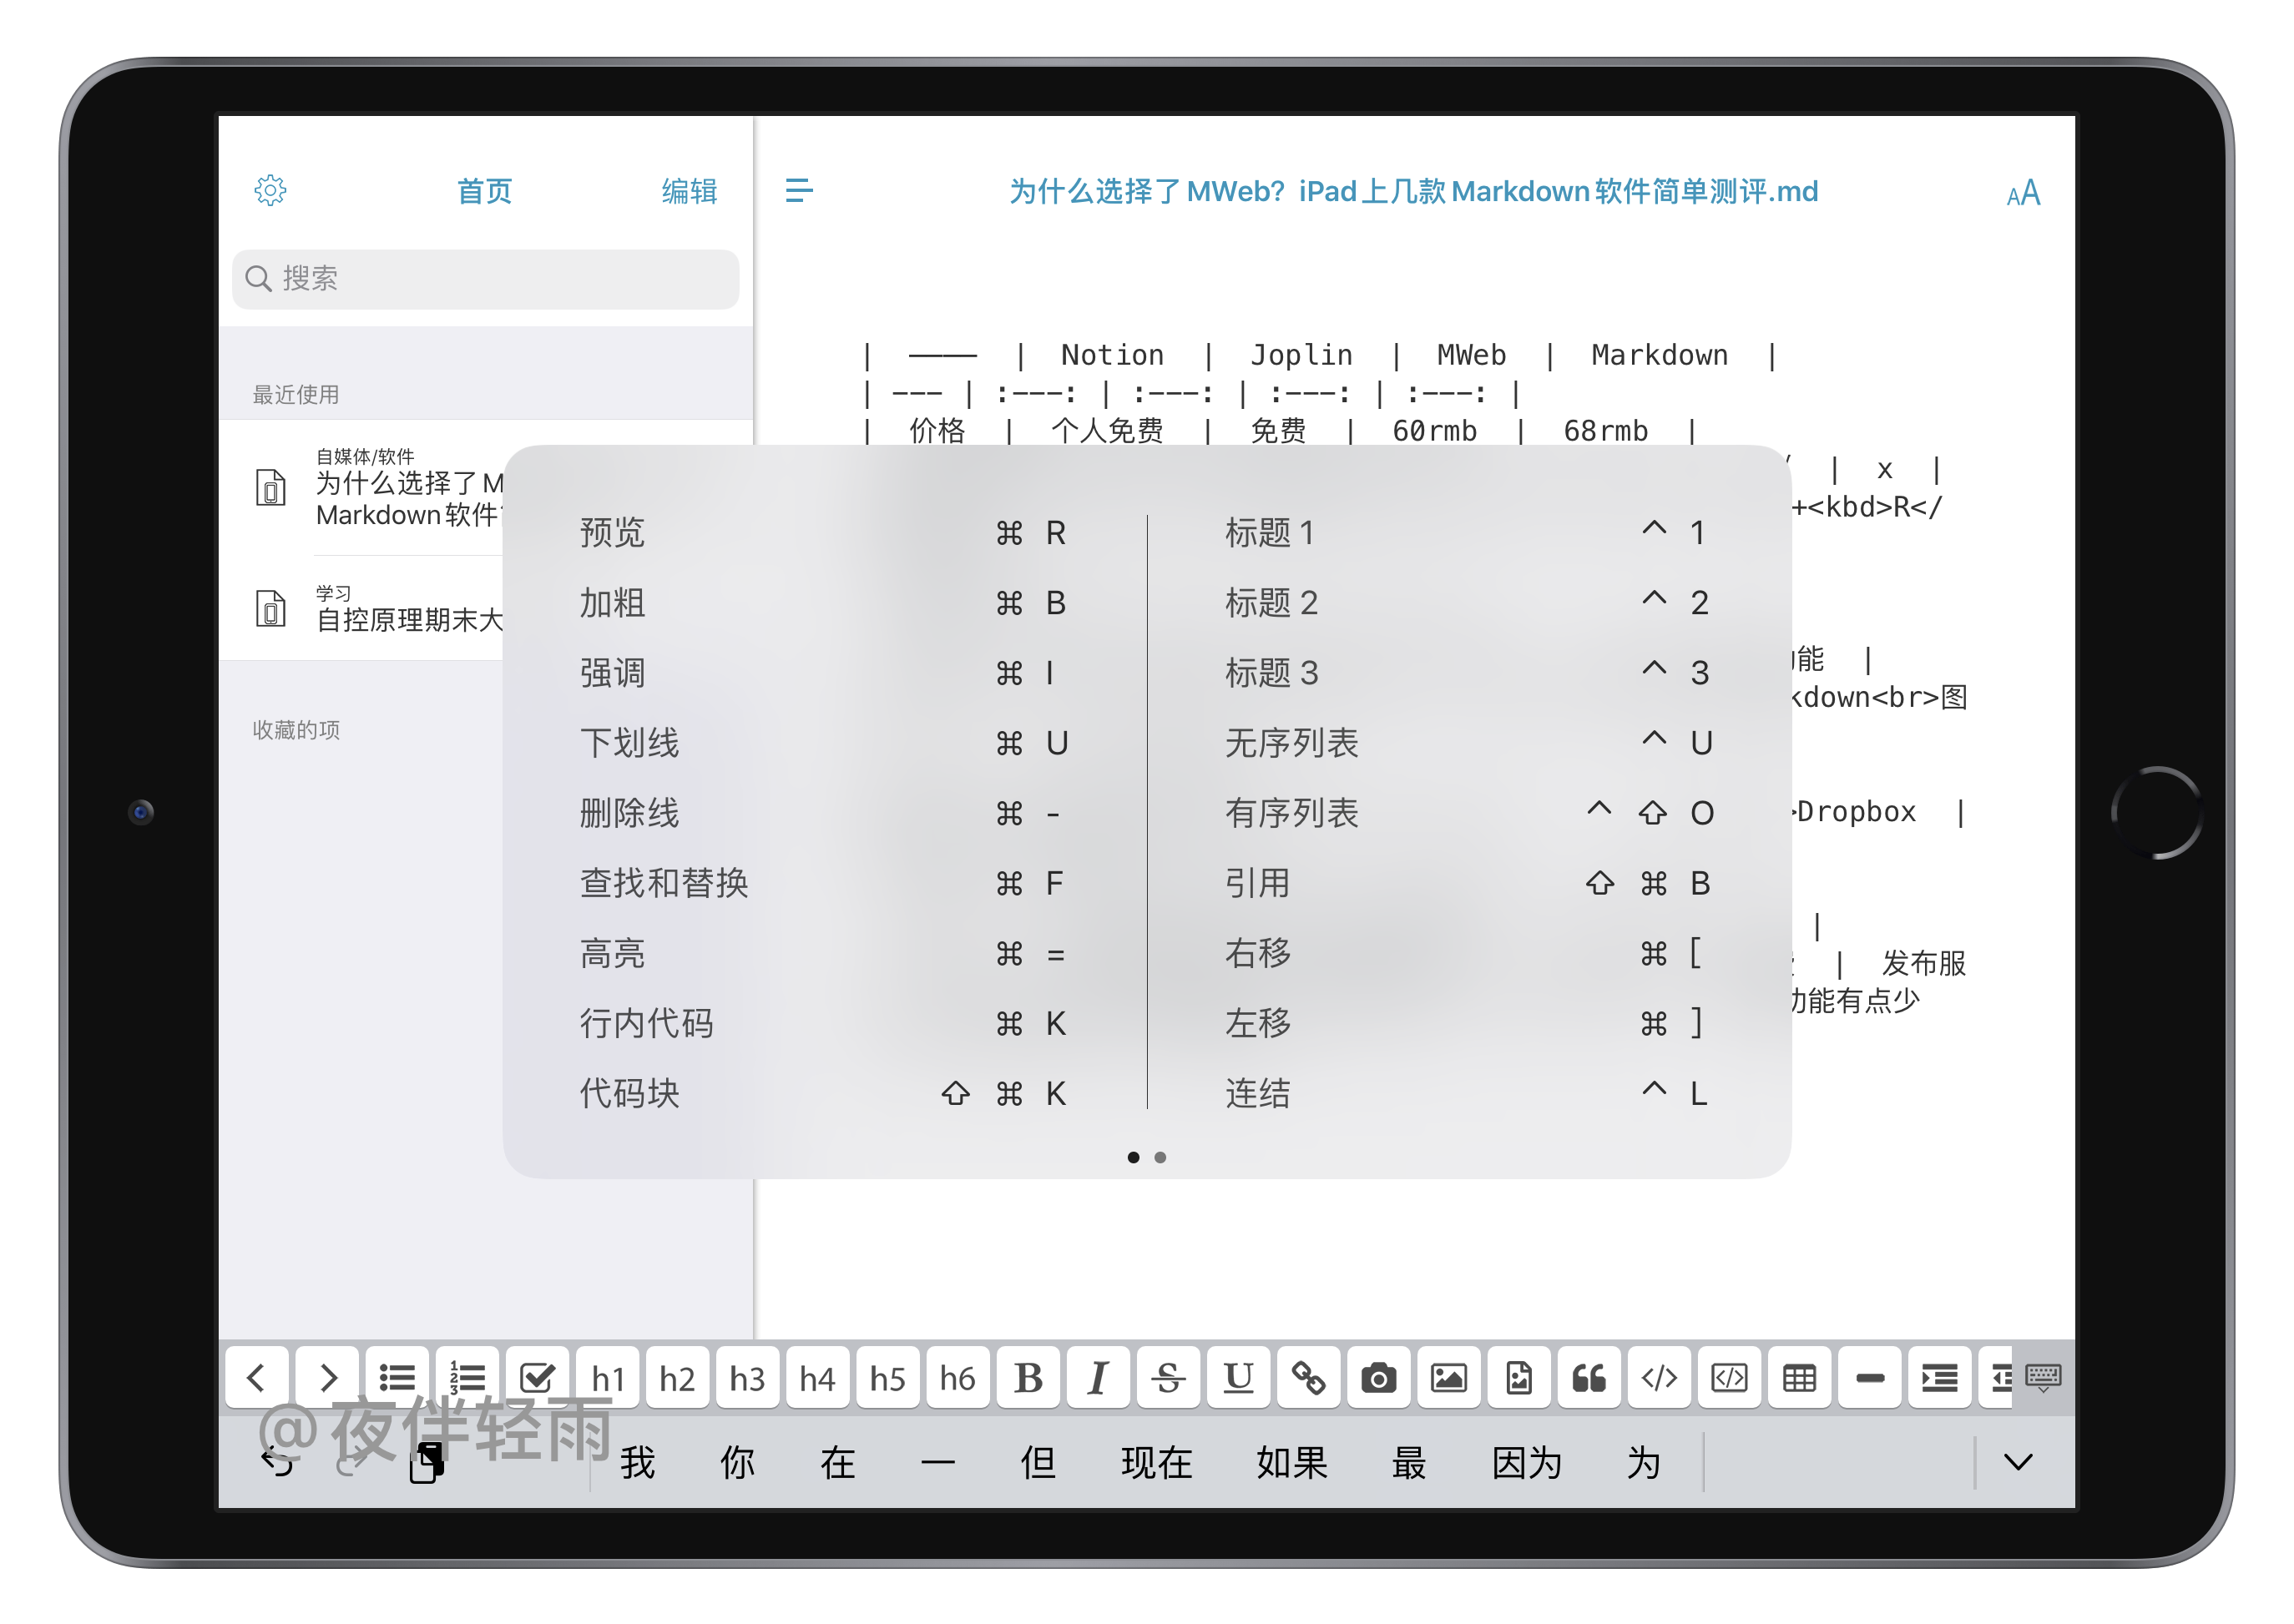
Task: Apply h6 heading
Action: tap(958, 1377)
